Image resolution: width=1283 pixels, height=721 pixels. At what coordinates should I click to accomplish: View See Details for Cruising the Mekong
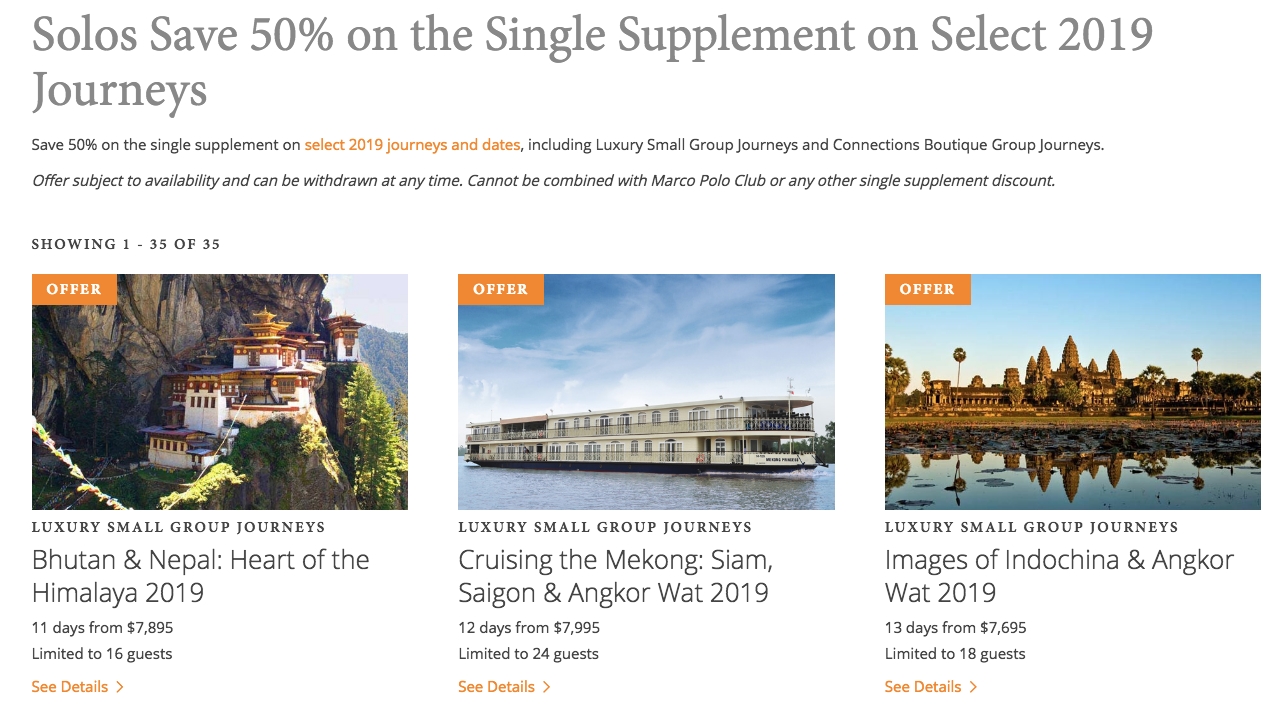coord(496,687)
